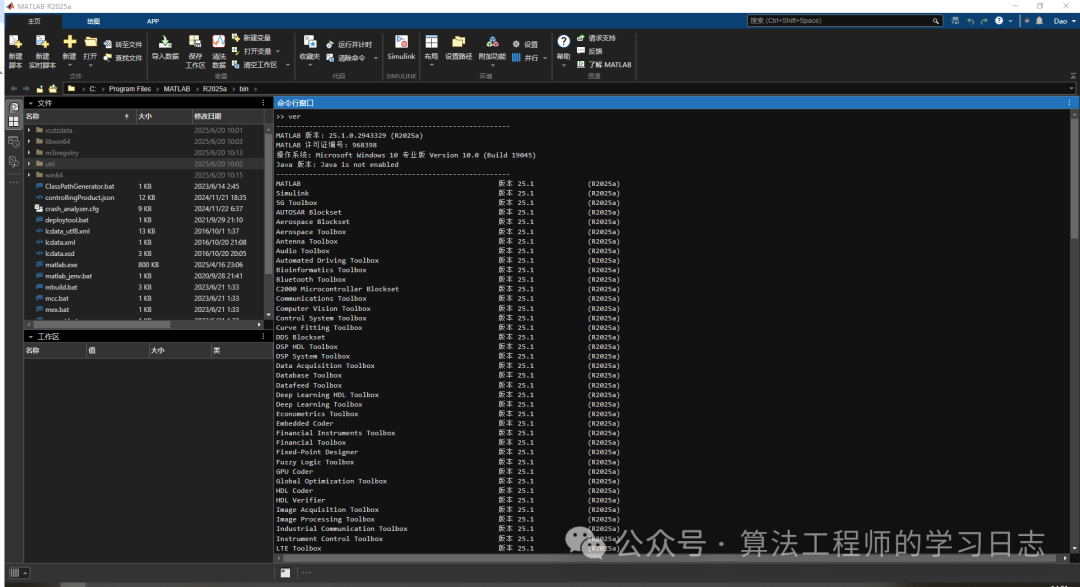The width and height of the screenshot is (1080, 587).
Task: Expand the m3iregistry folder
Action: tap(30, 153)
